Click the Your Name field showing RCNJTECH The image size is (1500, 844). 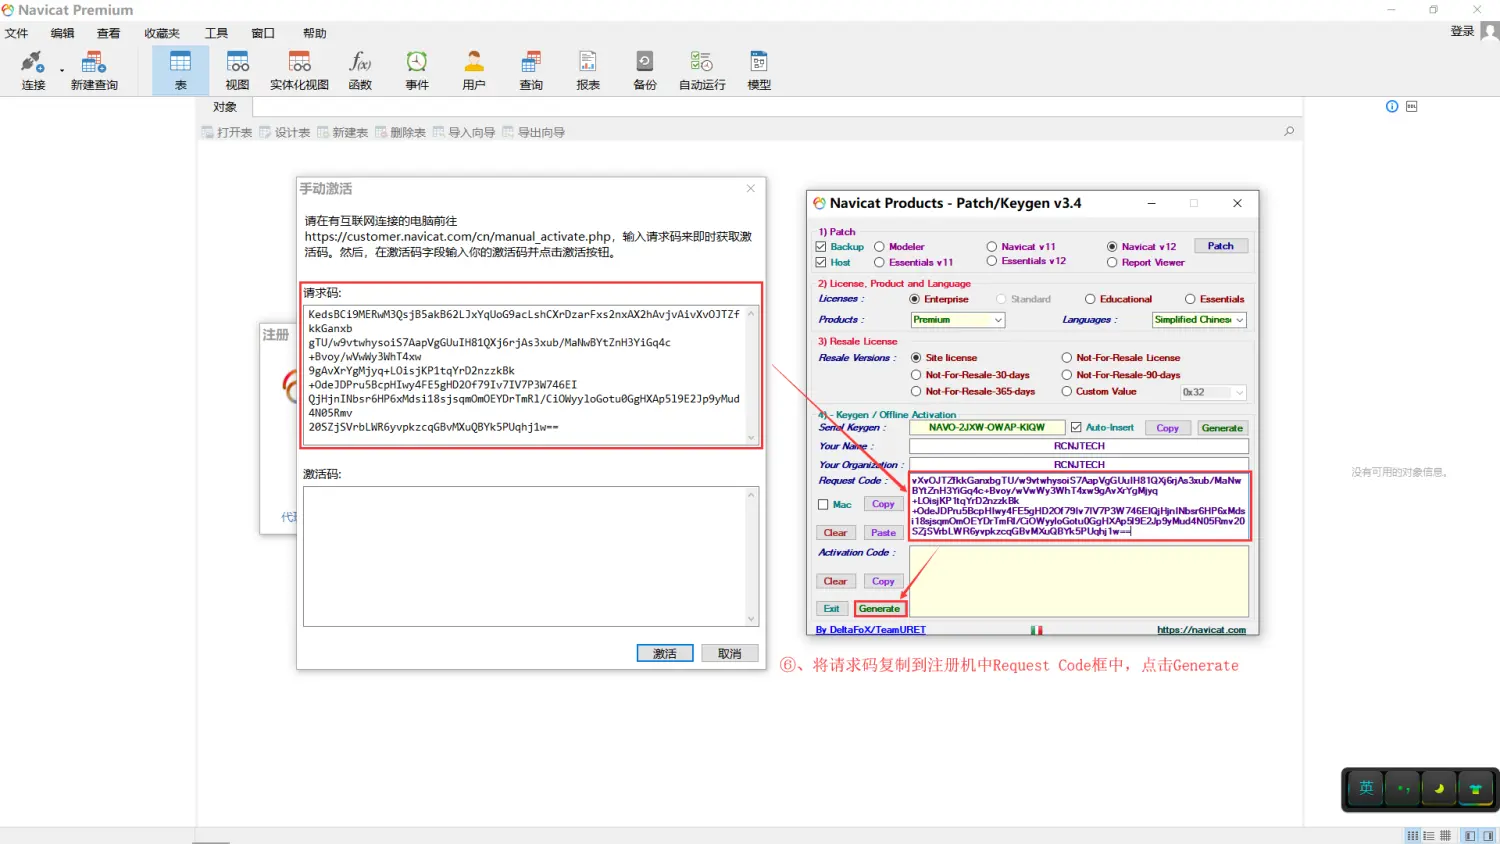pyautogui.click(x=1079, y=446)
